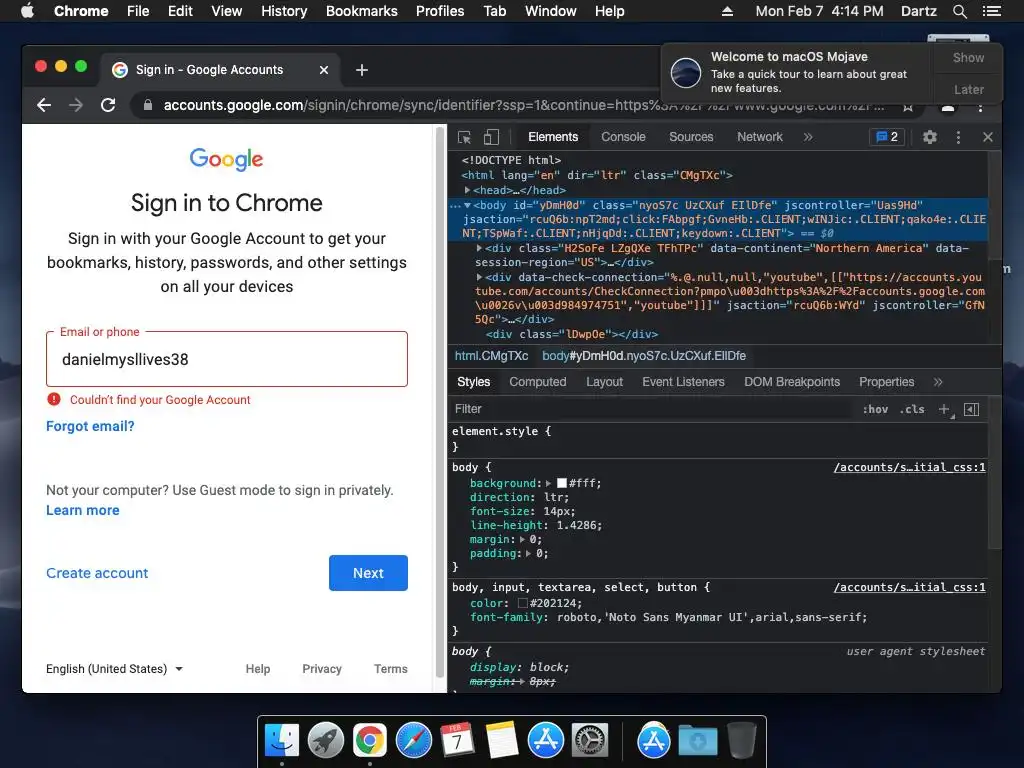Click the Apple menu icon

click(x=27, y=11)
